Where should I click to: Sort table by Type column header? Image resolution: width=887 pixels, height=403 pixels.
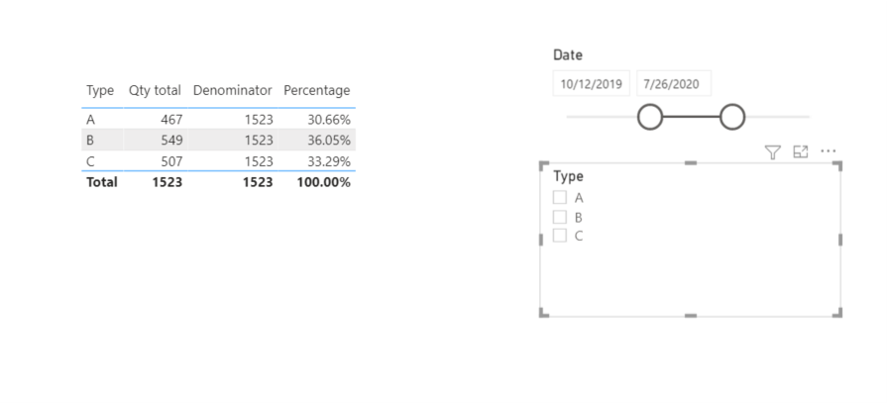(100, 91)
